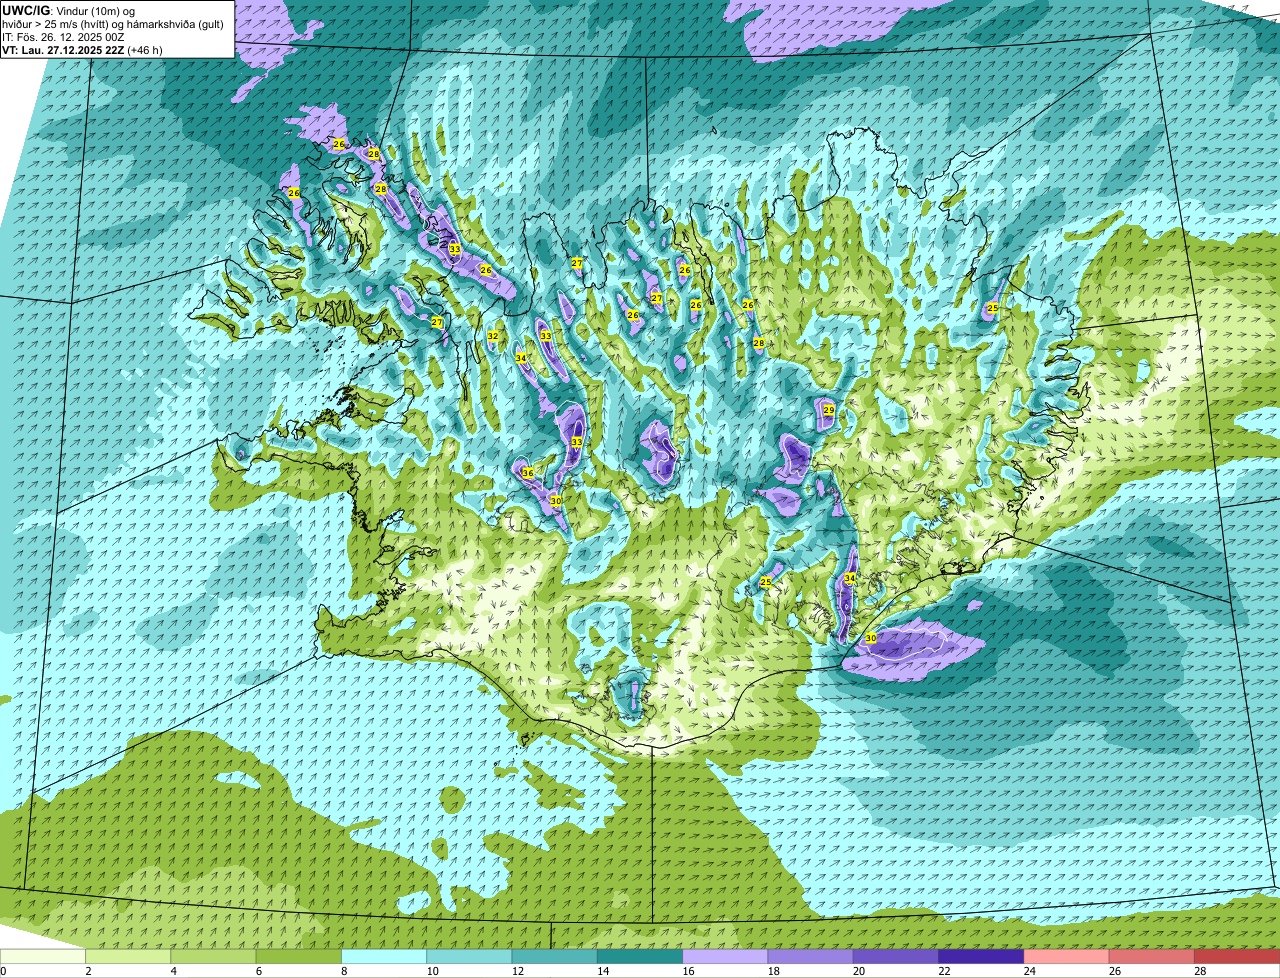
Task: Click the legend scale label "8"
Action: click(x=342, y=971)
